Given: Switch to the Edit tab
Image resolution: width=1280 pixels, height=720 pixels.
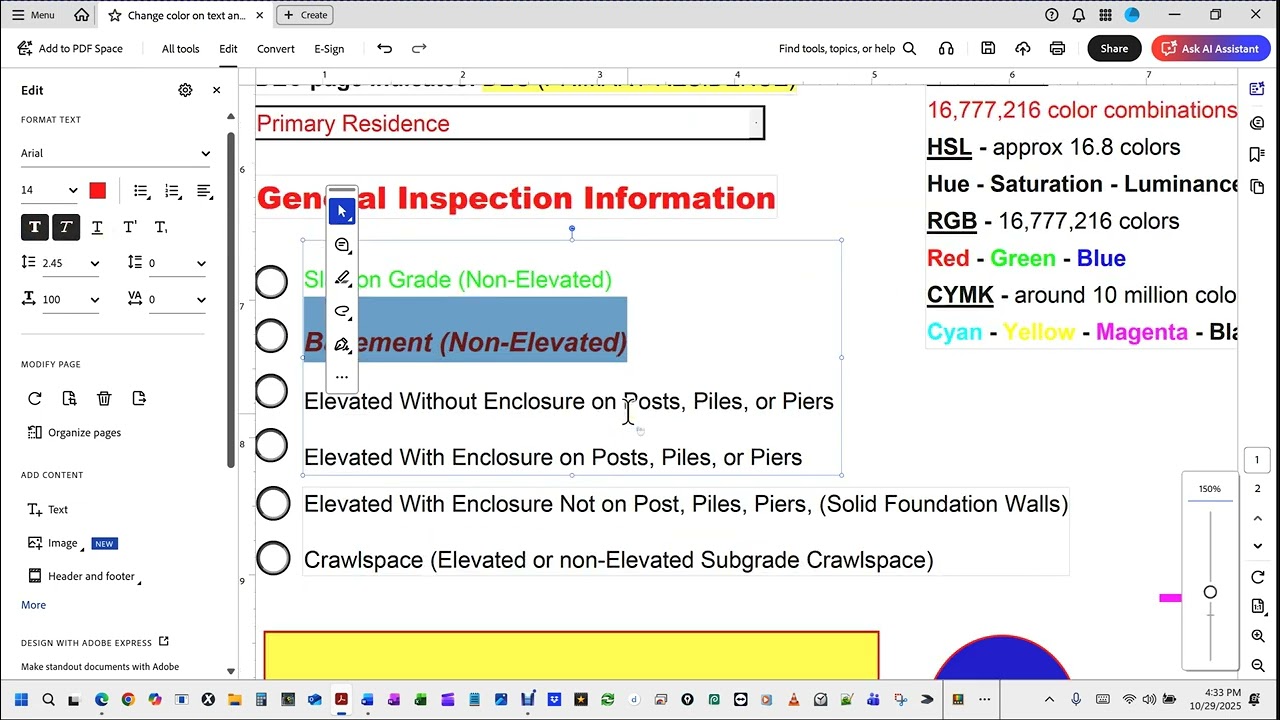Looking at the screenshot, I should [228, 49].
